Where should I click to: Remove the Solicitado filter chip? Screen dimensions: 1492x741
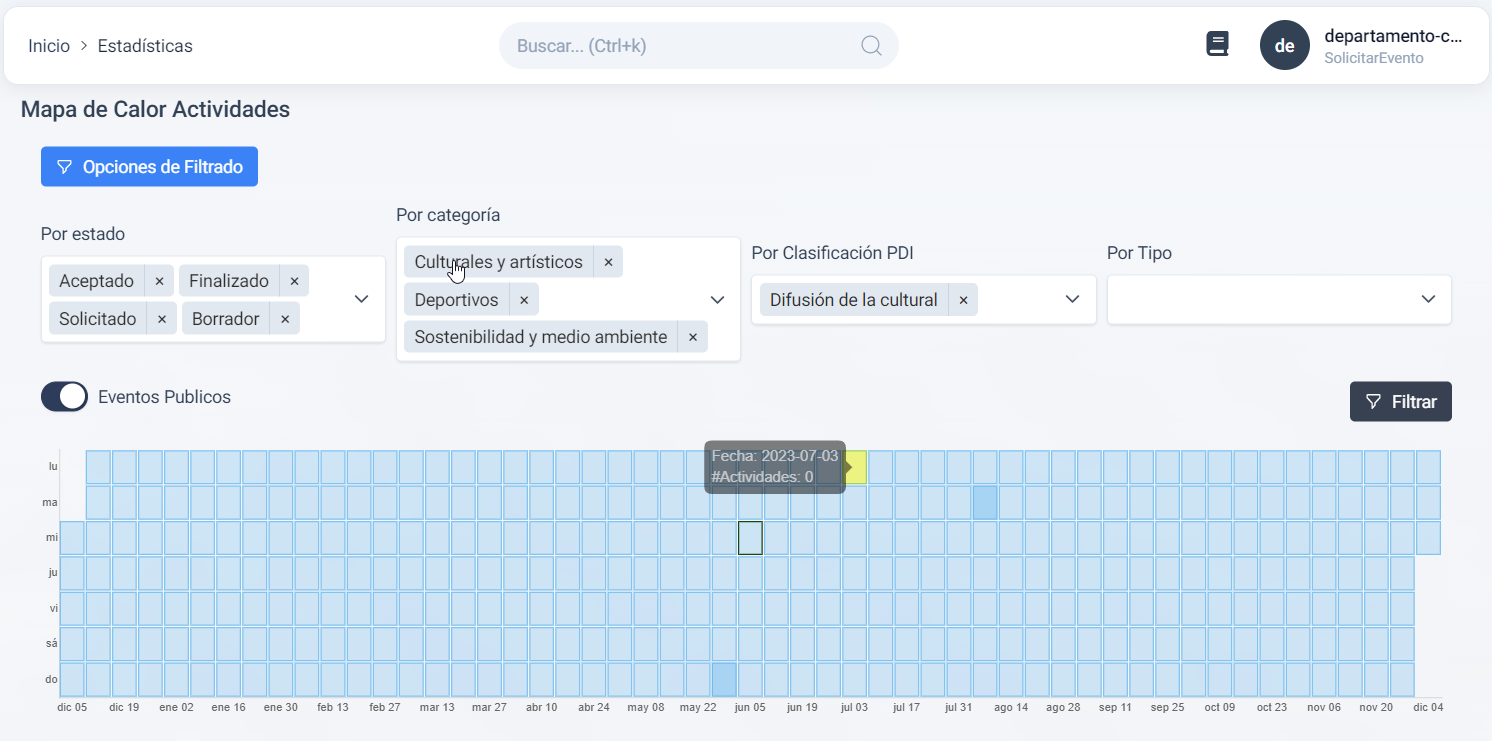(x=161, y=319)
